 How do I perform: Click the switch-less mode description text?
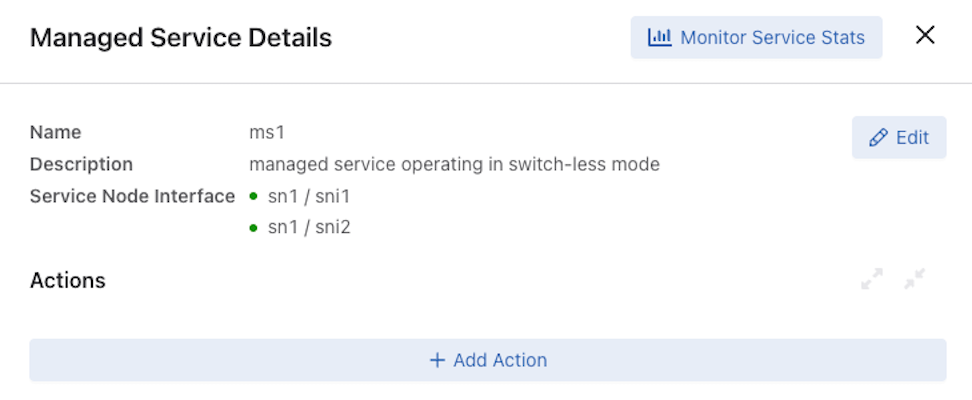[454, 164]
